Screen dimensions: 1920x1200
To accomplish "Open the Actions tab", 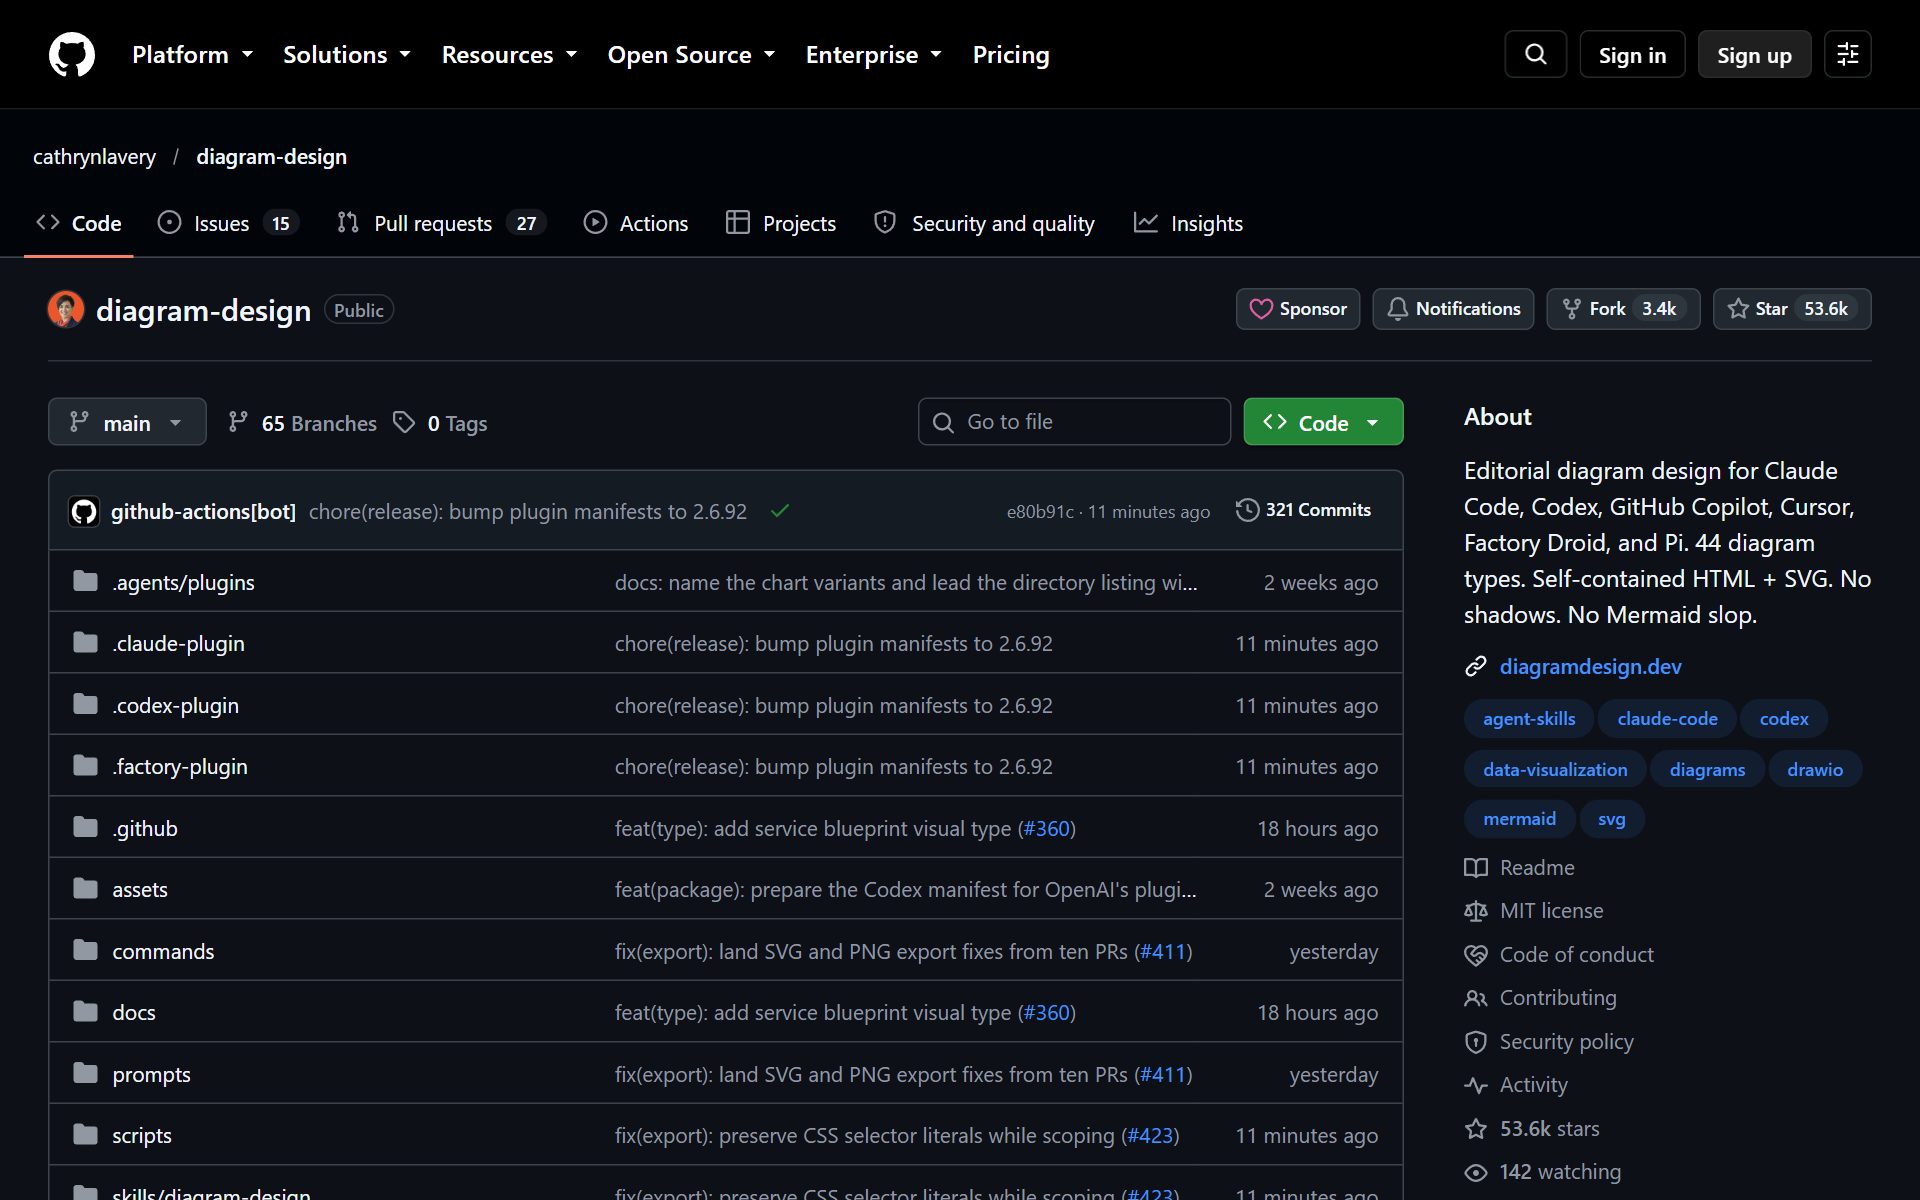I will 636,223.
